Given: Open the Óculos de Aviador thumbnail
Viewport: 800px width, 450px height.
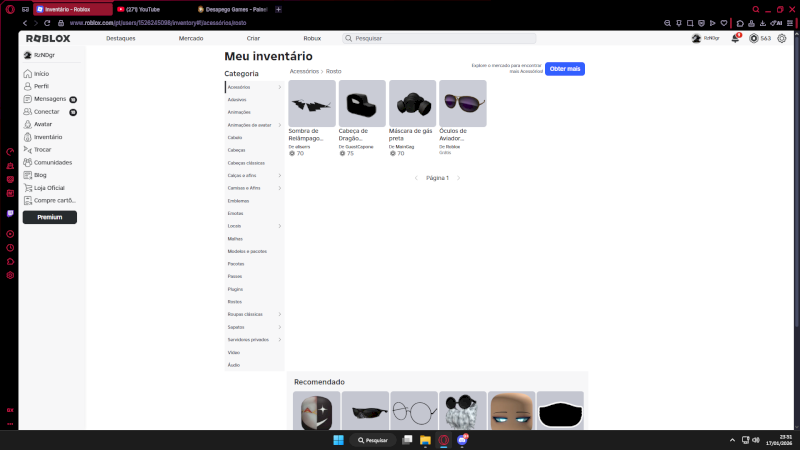Looking at the screenshot, I should (463, 104).
